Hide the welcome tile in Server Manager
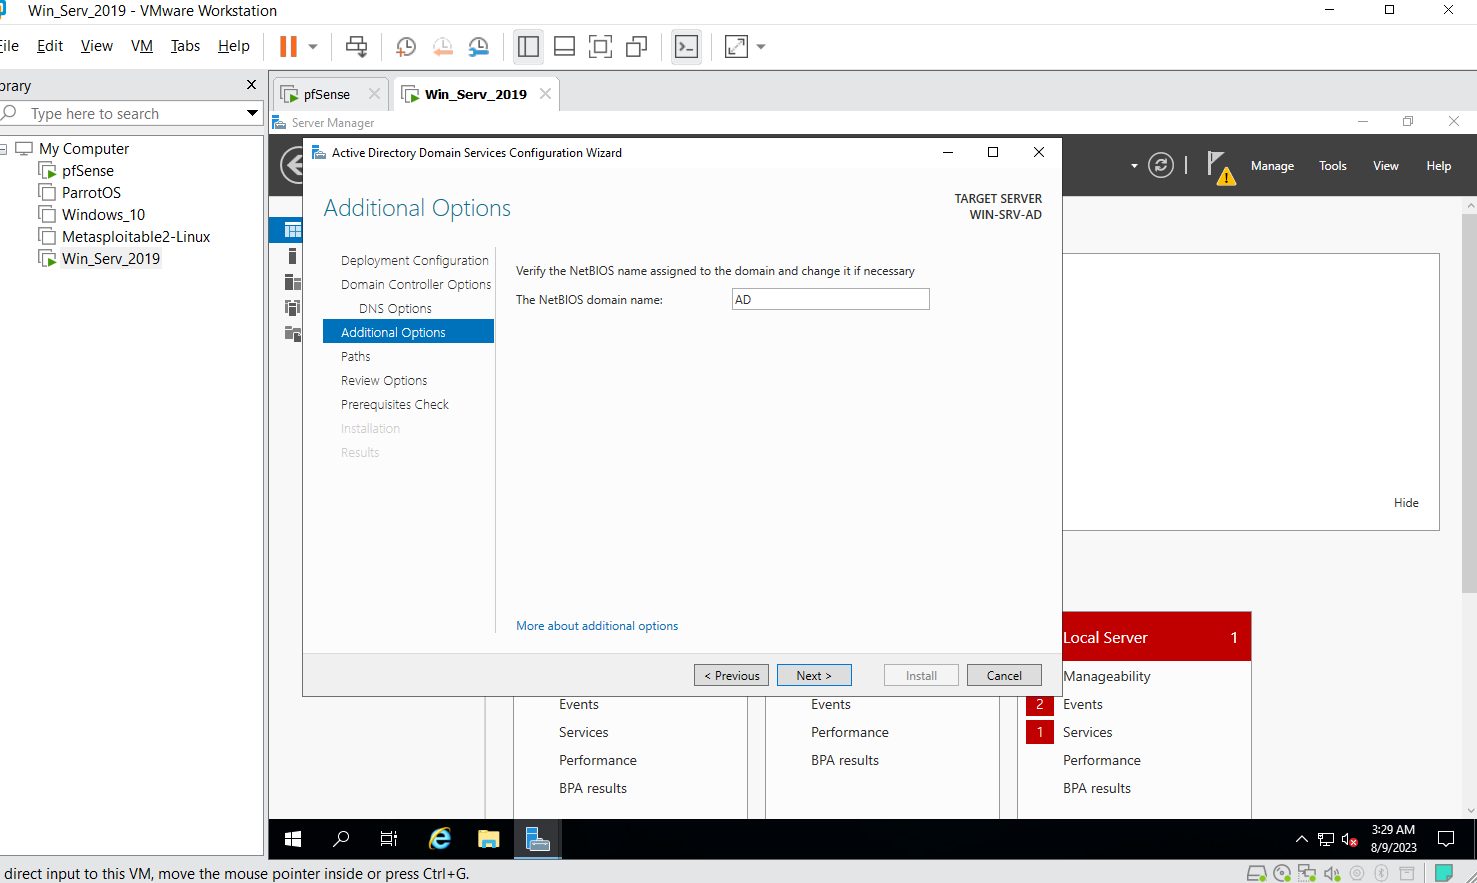The height and width of the screenshot is (883, 1477). [x=1406, y=503]
